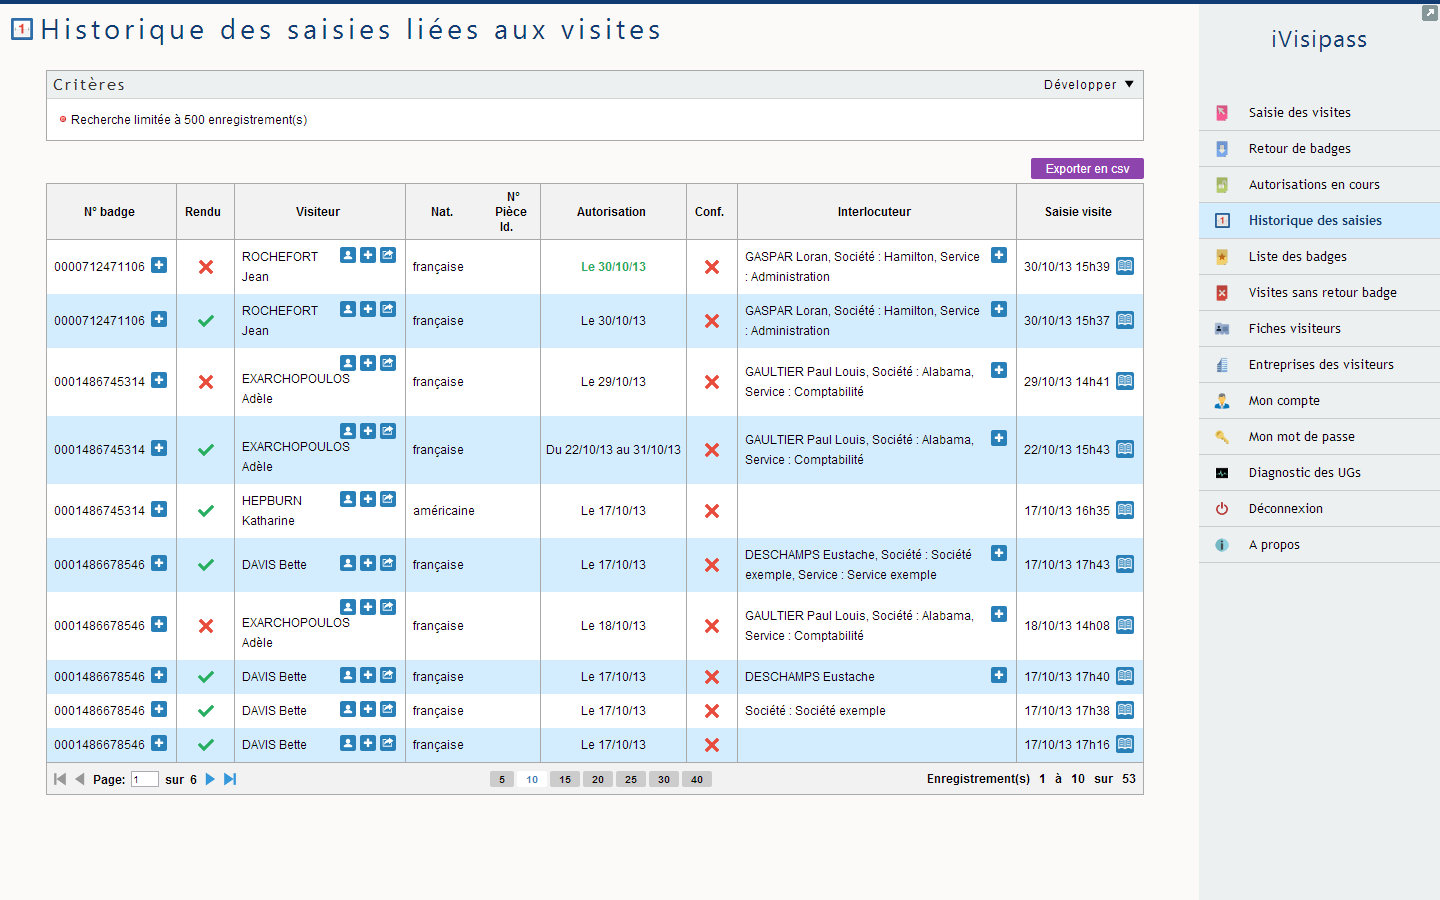Click the share icon on HEPBURN Katharine's row
1440x900 pixels.
[x=387, y=498]
